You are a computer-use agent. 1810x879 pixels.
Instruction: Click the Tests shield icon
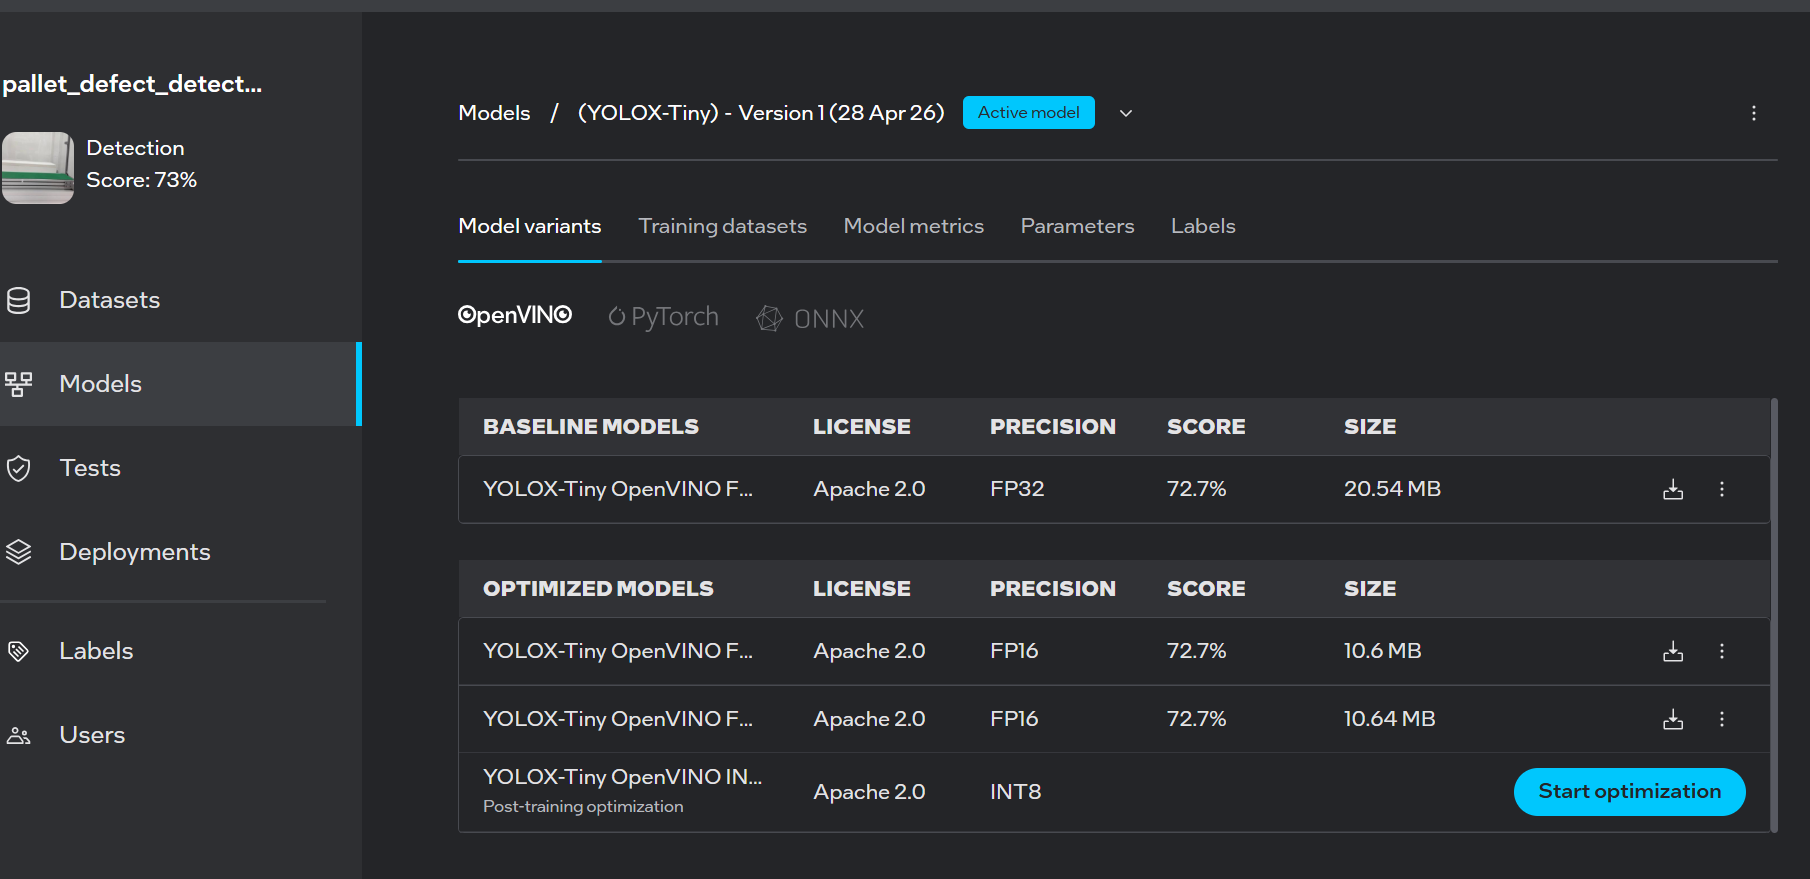tap(18, 468)
